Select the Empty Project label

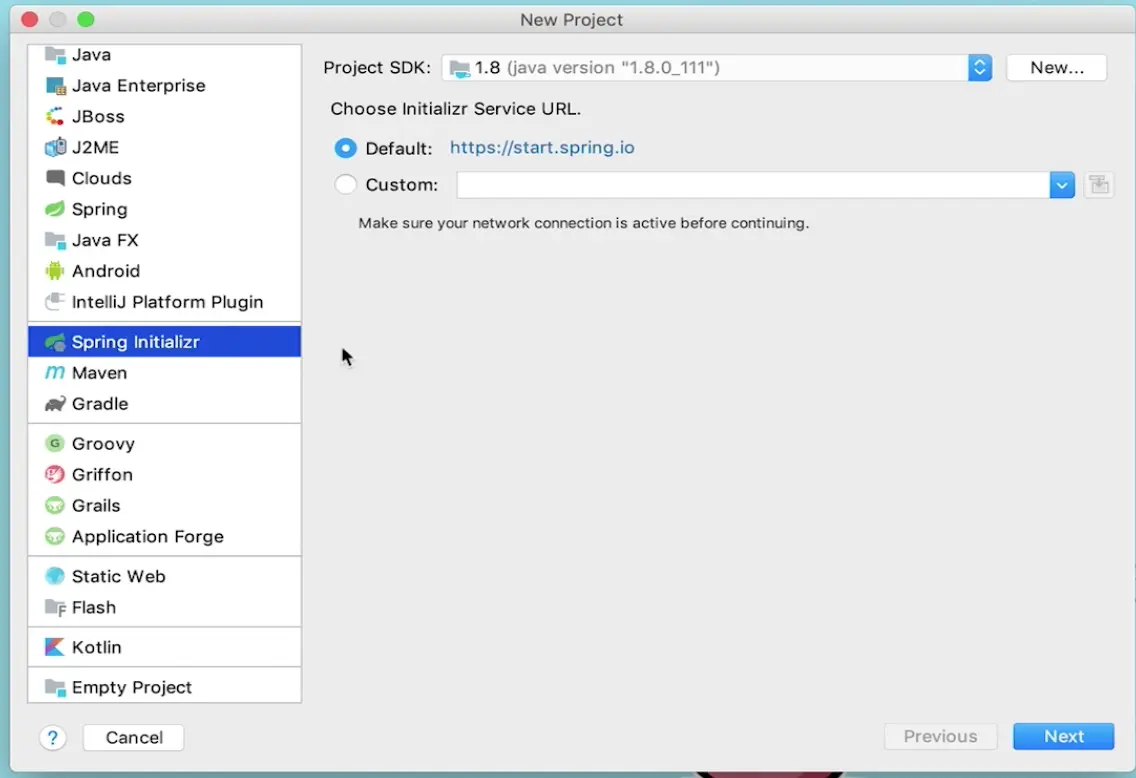[x=132, y=687]
